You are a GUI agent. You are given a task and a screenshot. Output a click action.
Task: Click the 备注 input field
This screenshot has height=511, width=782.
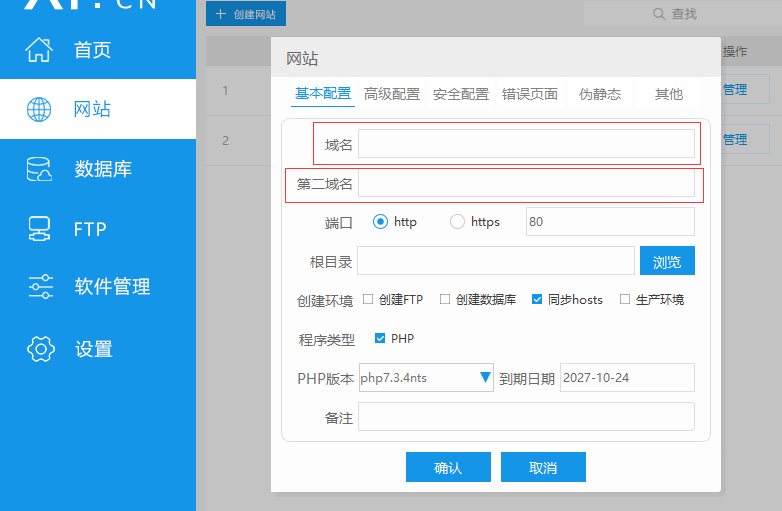pos(526,417)
